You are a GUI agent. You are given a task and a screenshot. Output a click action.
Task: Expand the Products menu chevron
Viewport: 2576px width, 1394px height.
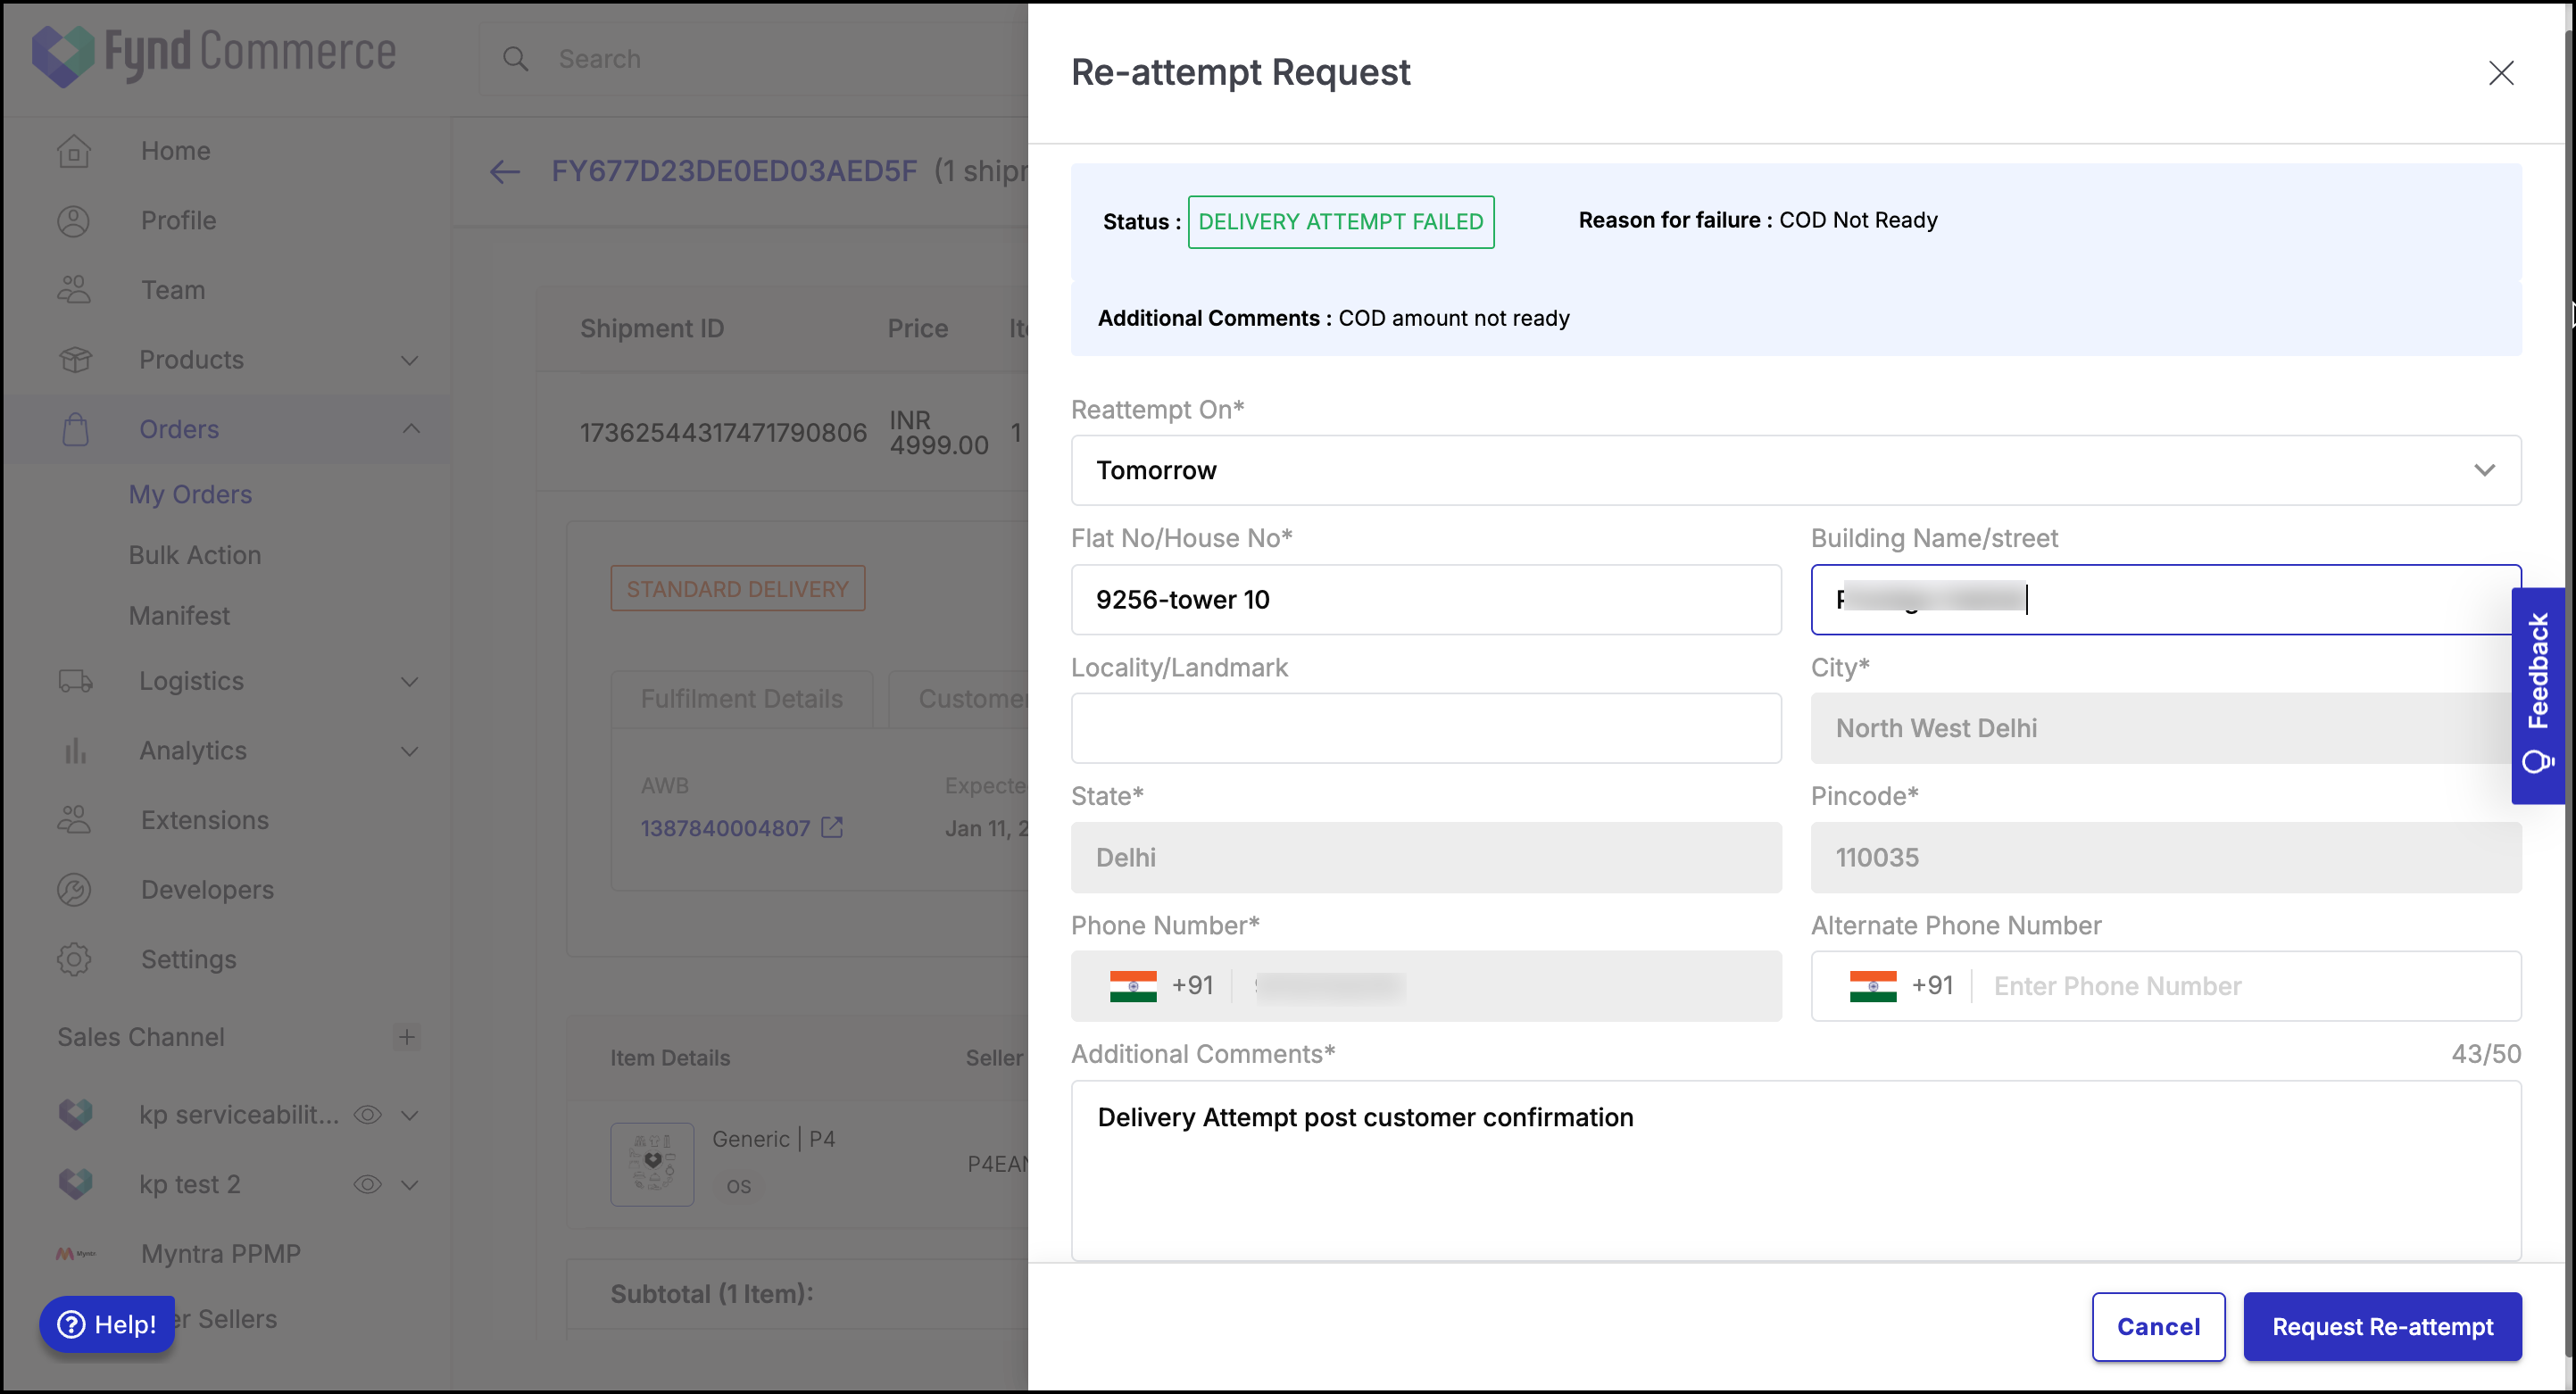click(x=410, y=360)
